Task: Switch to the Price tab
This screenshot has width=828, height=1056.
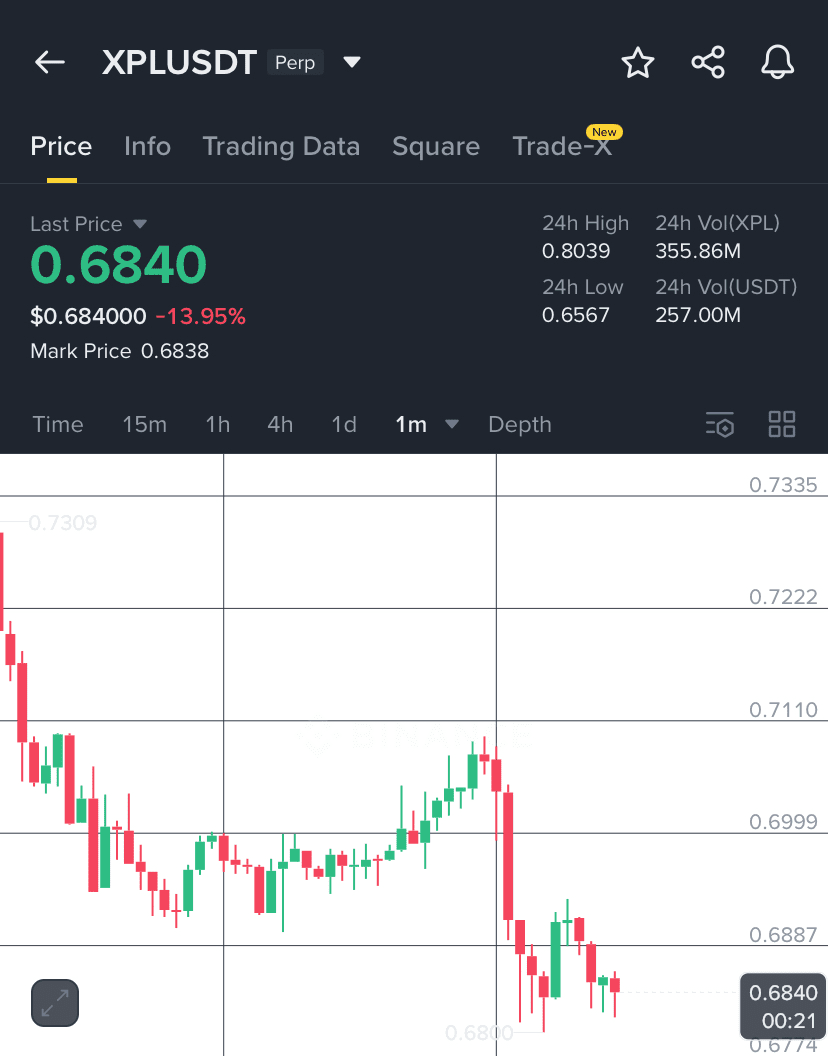Action: tap(61, 146)
